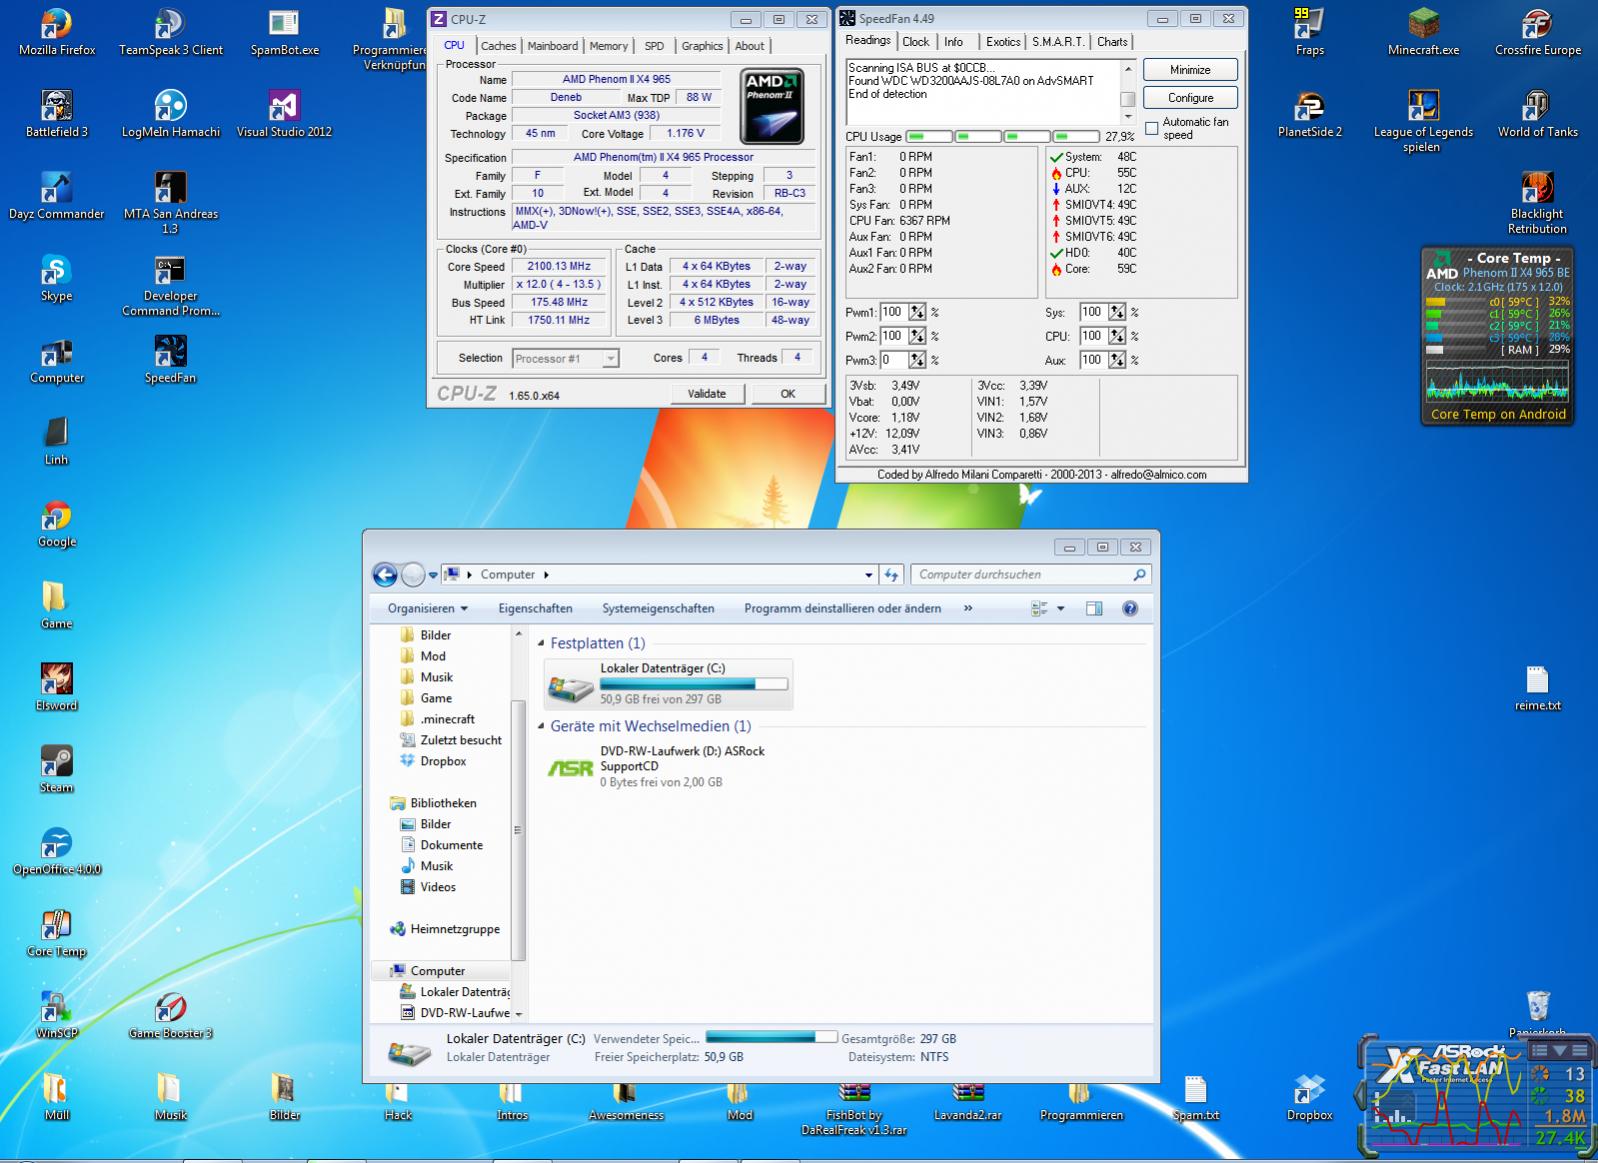Open Visual Studio 2012 shortcut
This screenshot has height=1163, width=1598.
click(285, 114)
